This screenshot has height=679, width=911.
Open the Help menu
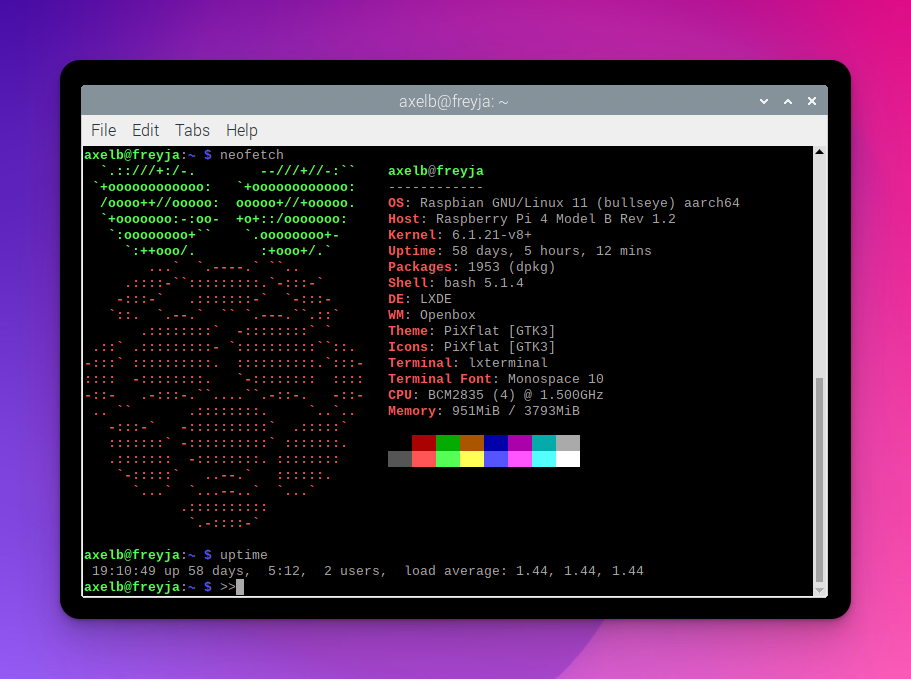click(x=242, y=130)
